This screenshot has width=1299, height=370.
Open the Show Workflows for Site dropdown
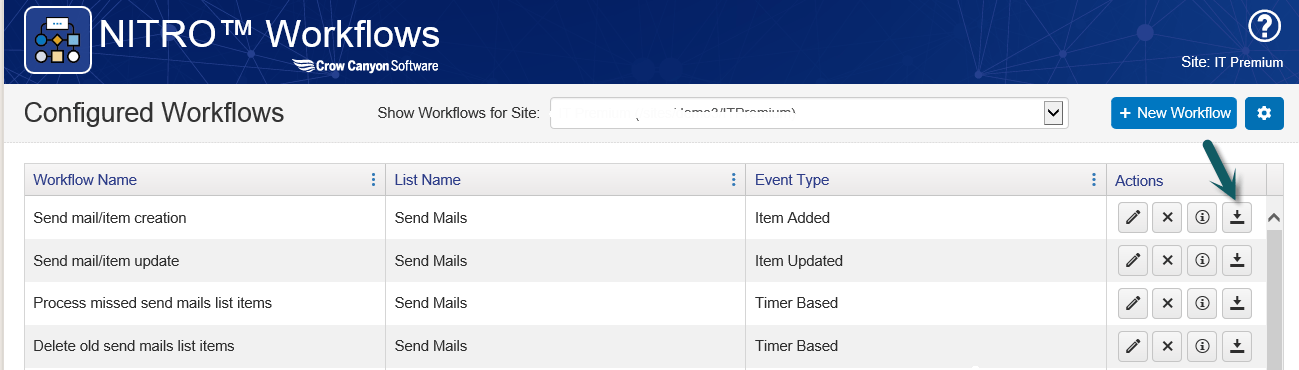(x=809, y=113)
